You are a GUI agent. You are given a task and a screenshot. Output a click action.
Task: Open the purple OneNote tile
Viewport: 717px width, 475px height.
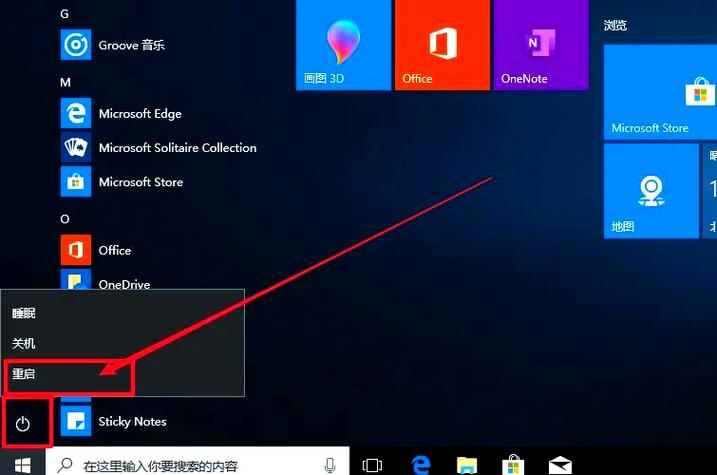click(541, 45)
